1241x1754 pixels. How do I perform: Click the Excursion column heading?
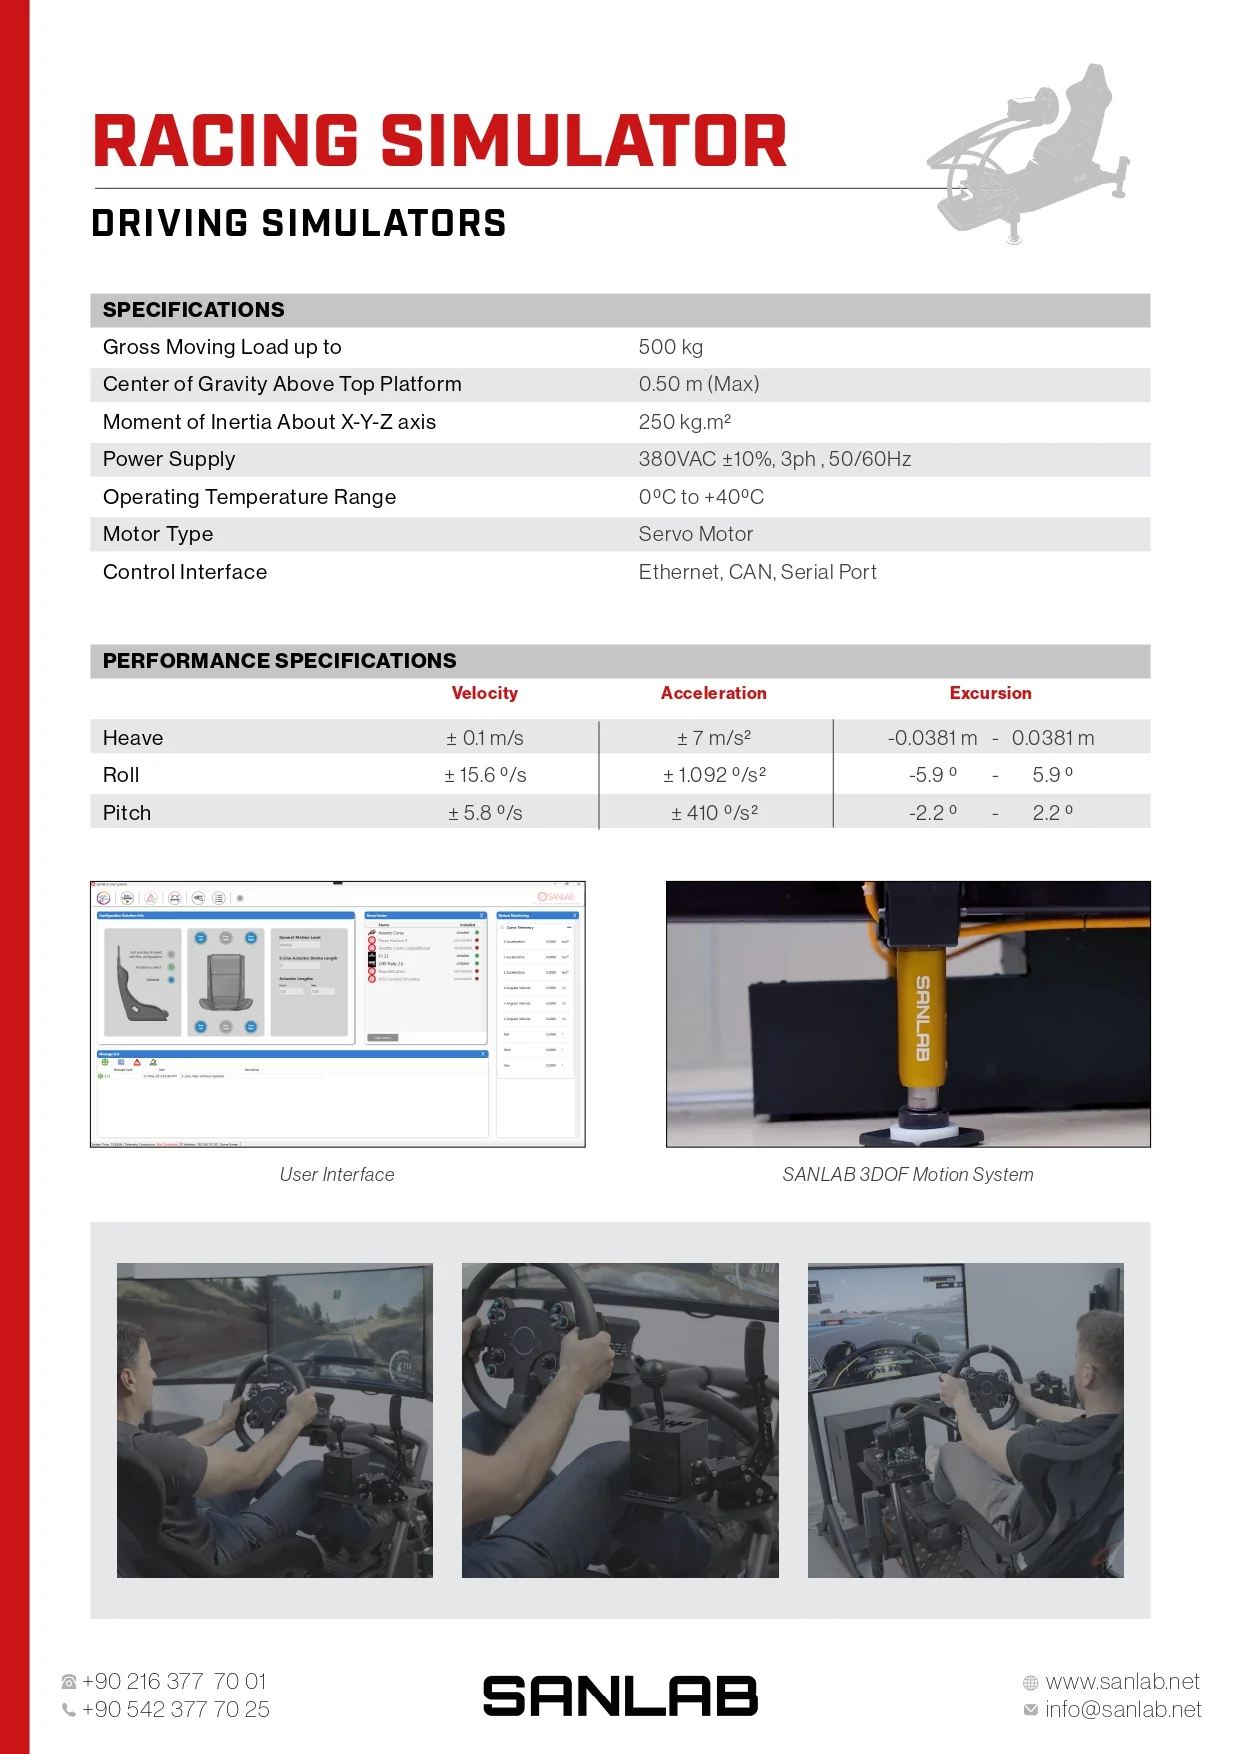(990, 693)
